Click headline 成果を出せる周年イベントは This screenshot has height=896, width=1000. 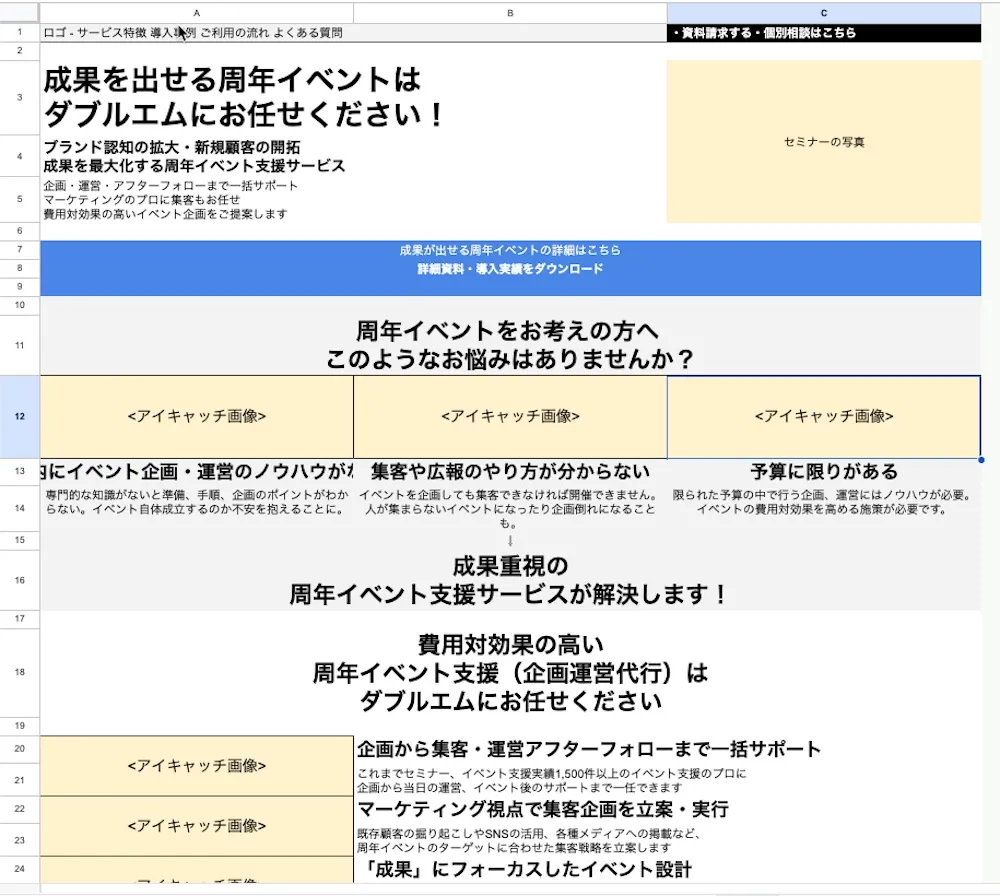coord(233,80)
